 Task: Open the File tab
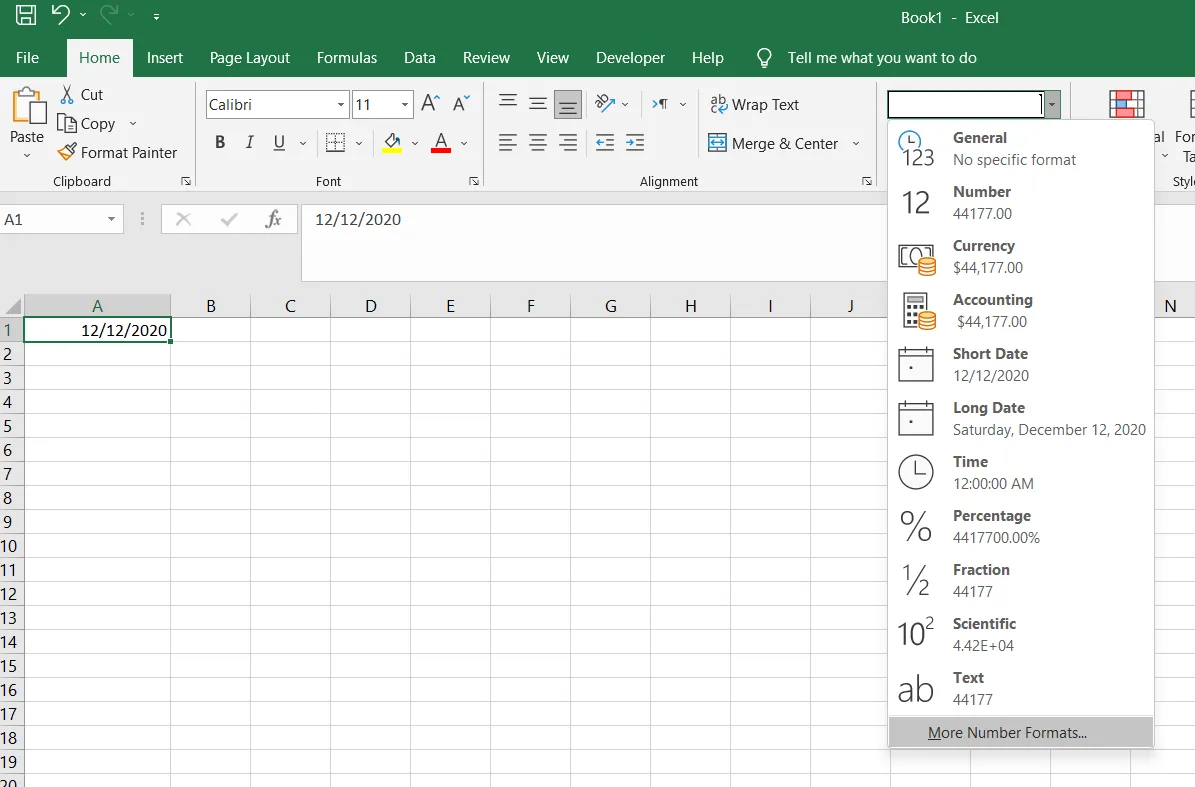pyautogui.click(x=27, y=58)
